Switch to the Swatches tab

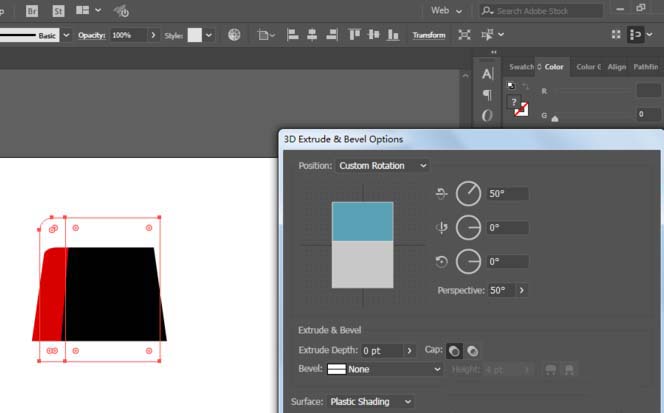pyautogui.click(x=521, y=67)
